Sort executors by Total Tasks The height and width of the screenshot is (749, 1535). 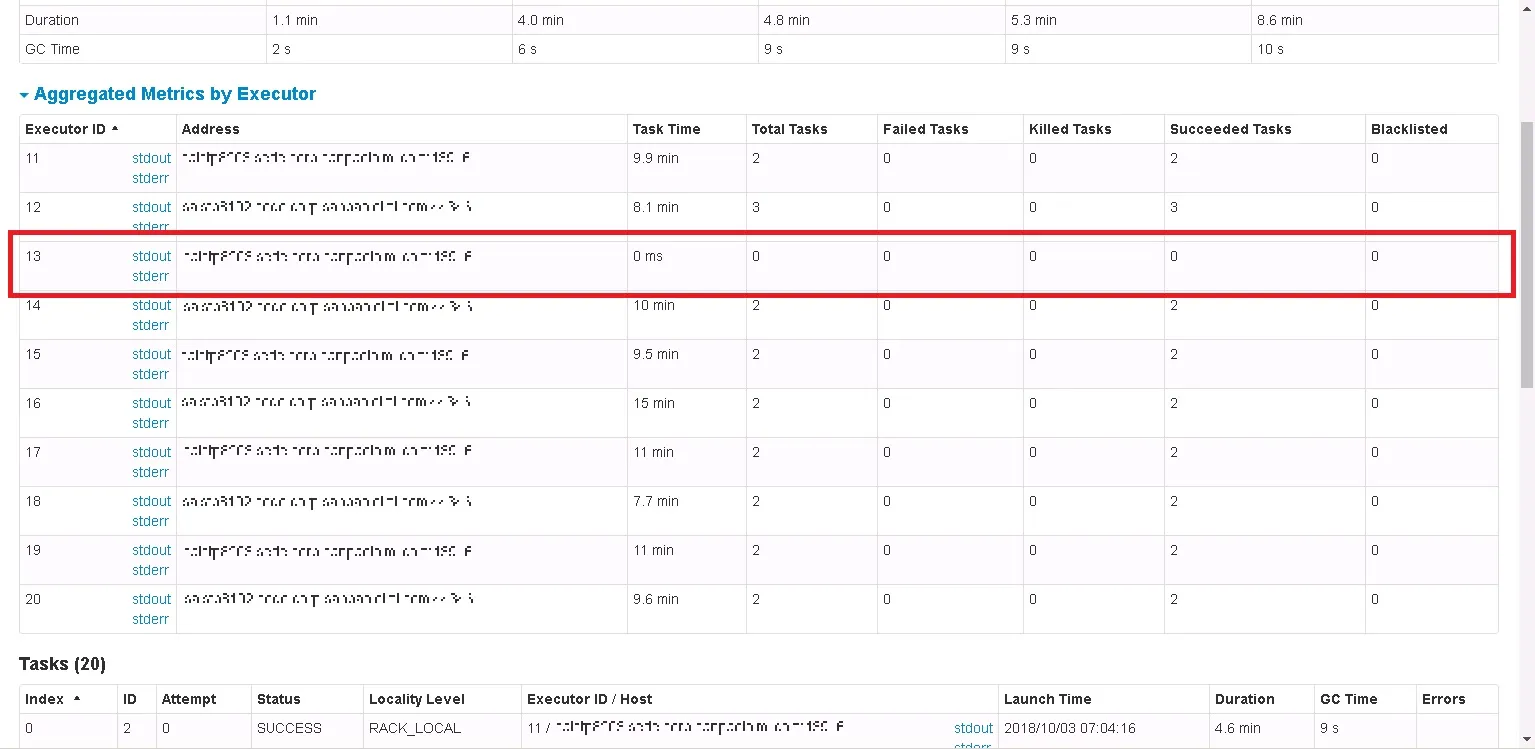click(x=789, y=129)
